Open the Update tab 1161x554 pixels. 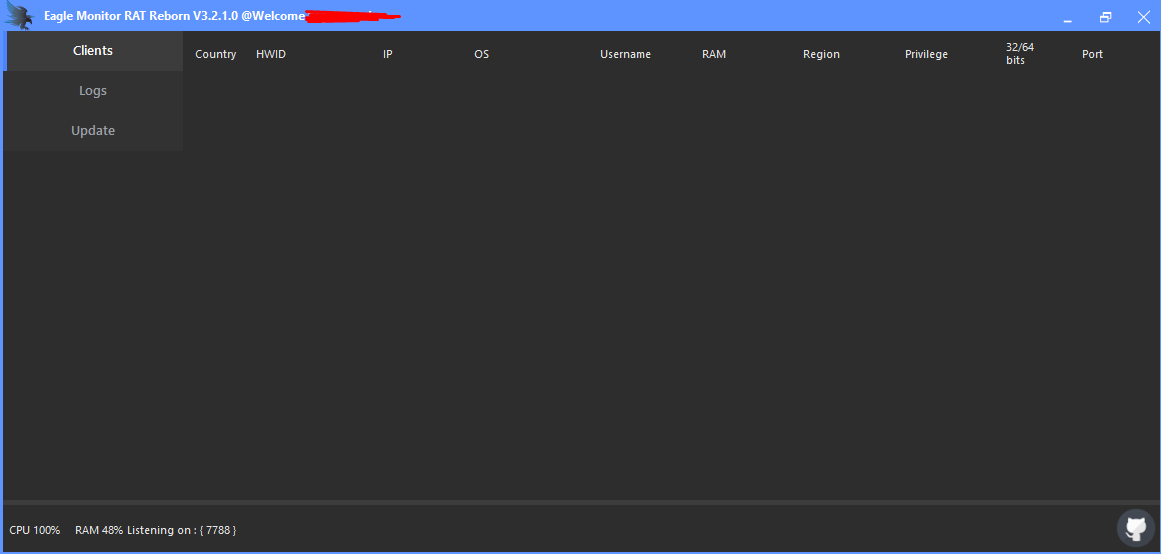[93, 131]
